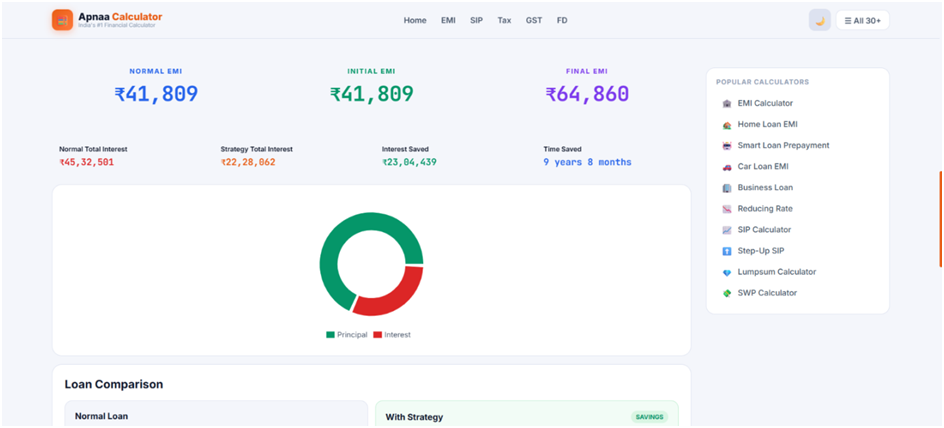
Task: Click the Normal EMI value ₹41,809
Action: click(156, 95)
